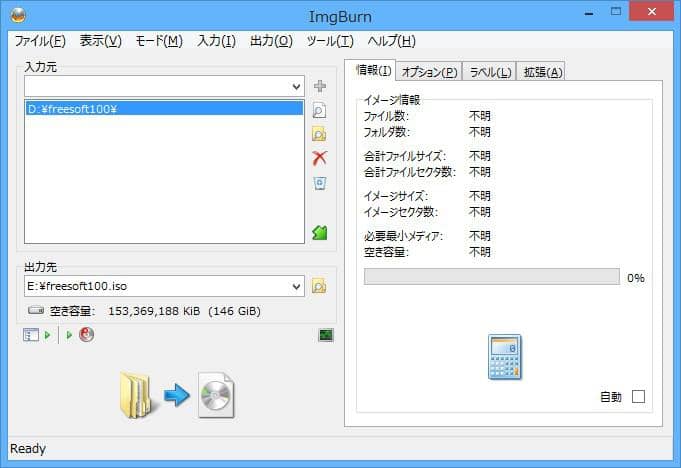681x468 pixels.
Task: Remove selected source with the red X
Action: coord(320,158)
